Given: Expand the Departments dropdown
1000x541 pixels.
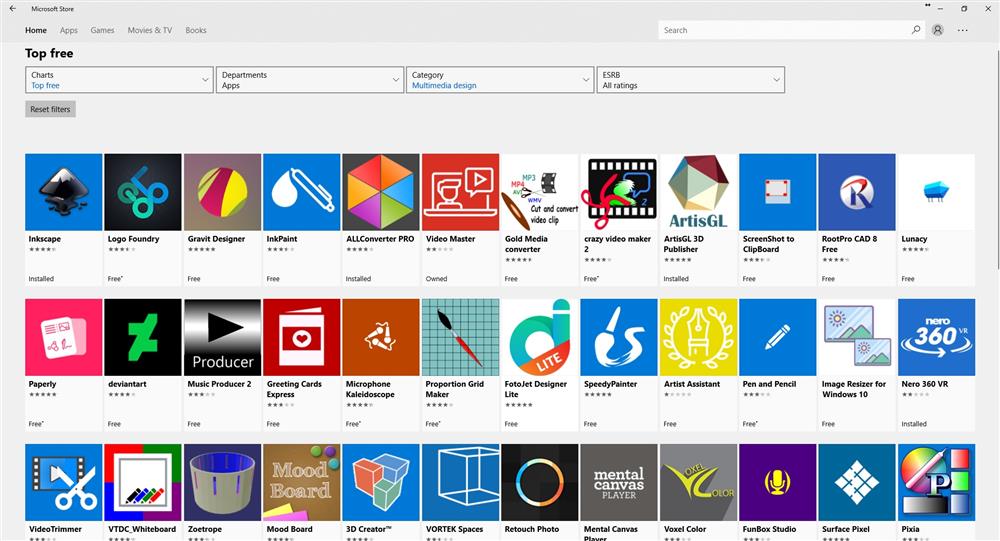Looking at the screenshot, I should [310, 80].
